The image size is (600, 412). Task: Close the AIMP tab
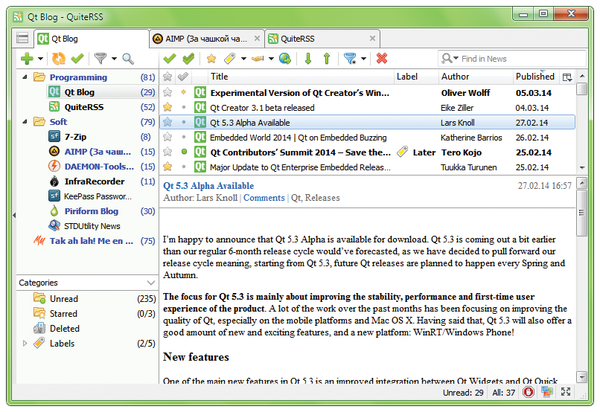(257, 38)
